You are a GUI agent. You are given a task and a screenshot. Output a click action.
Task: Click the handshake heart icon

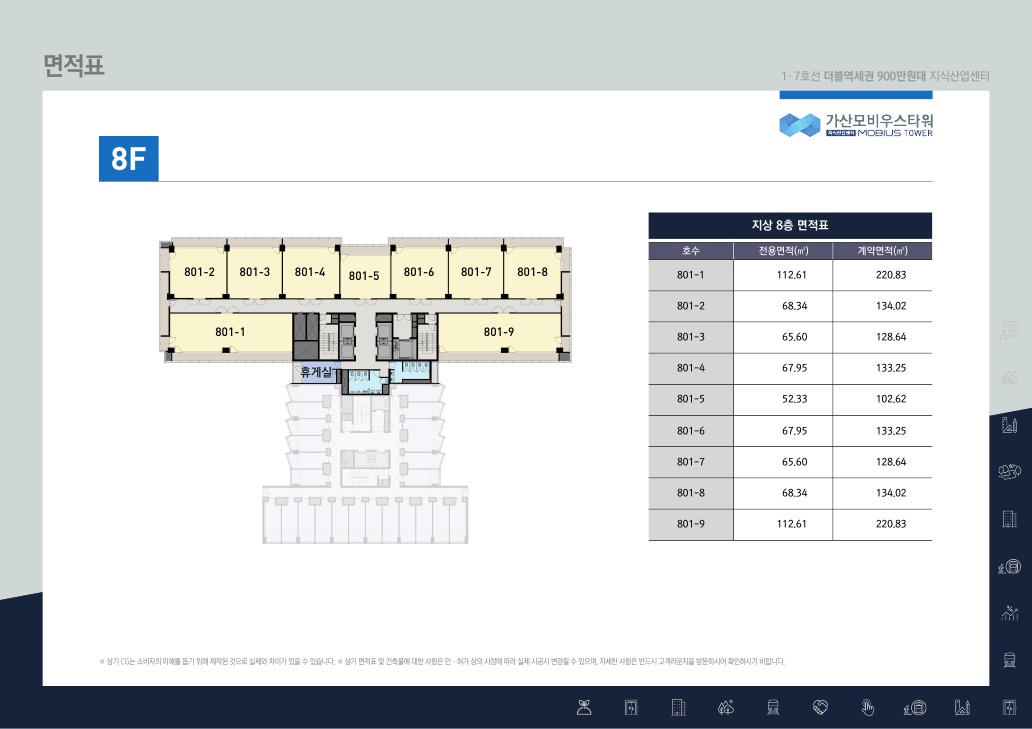(821, 708)
